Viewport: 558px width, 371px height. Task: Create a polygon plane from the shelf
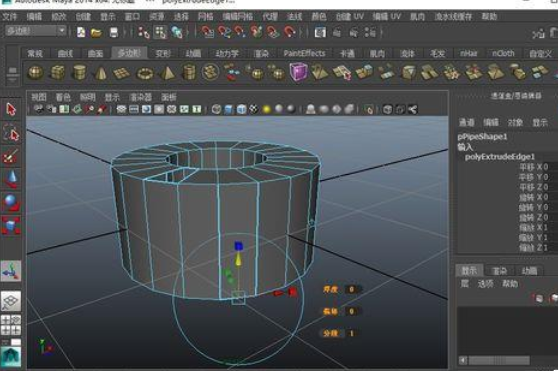click(121, 73)
